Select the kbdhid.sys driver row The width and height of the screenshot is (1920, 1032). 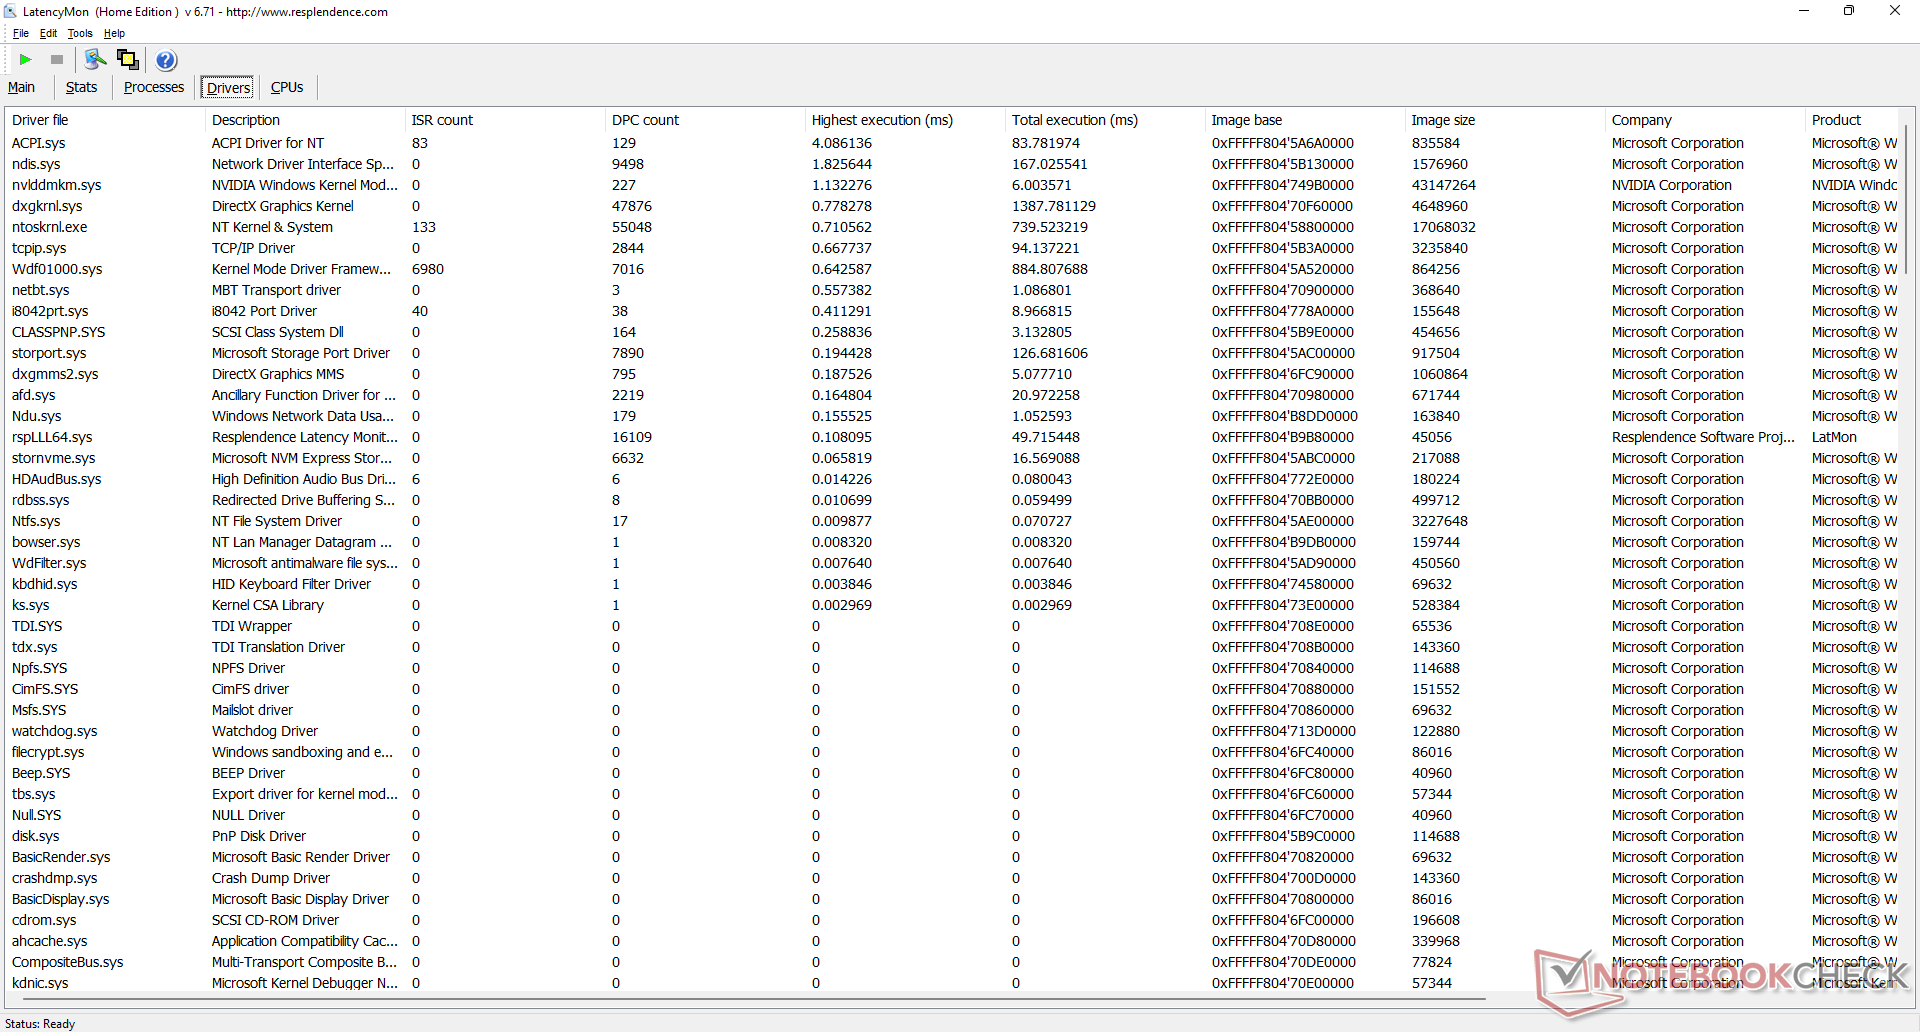point(952,584)
